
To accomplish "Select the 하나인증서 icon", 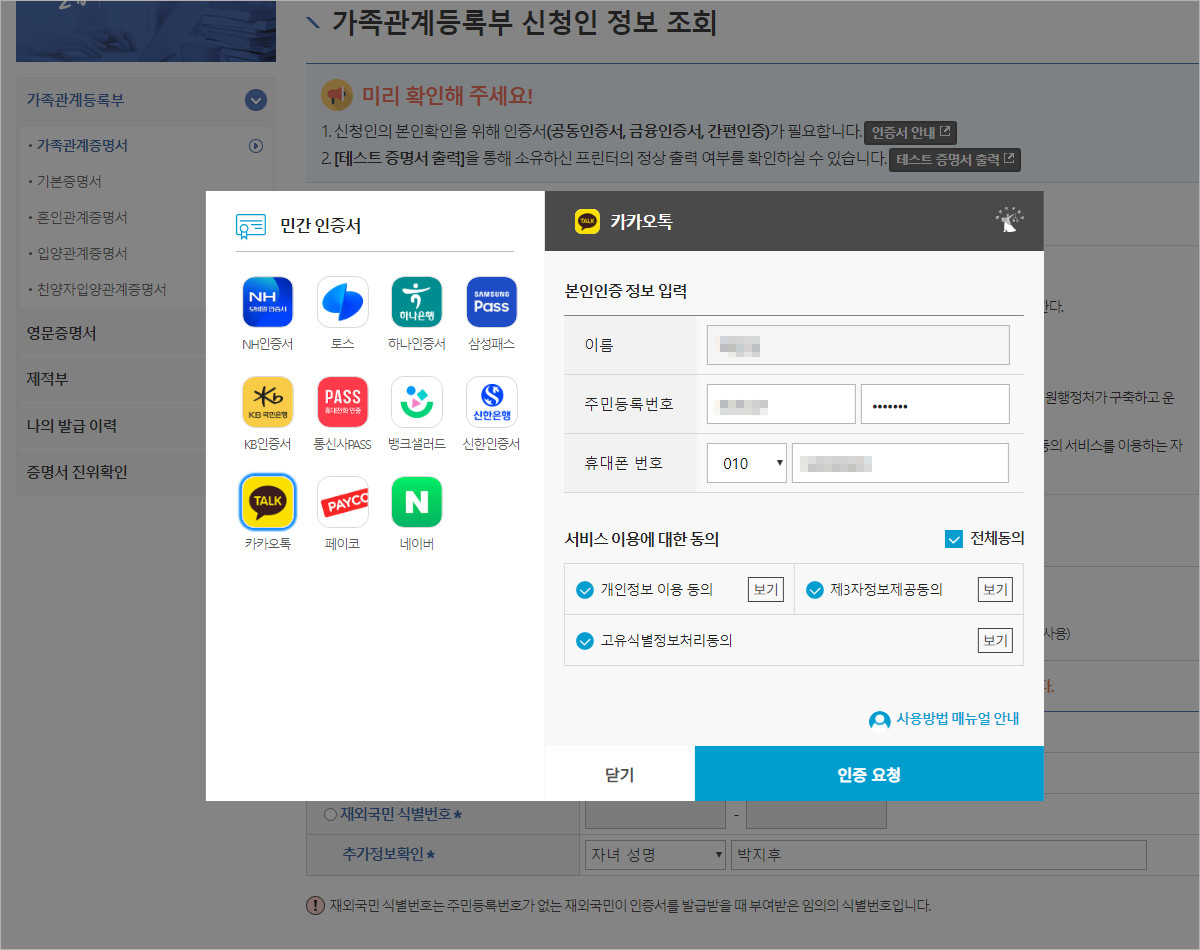I will point(417,302).
